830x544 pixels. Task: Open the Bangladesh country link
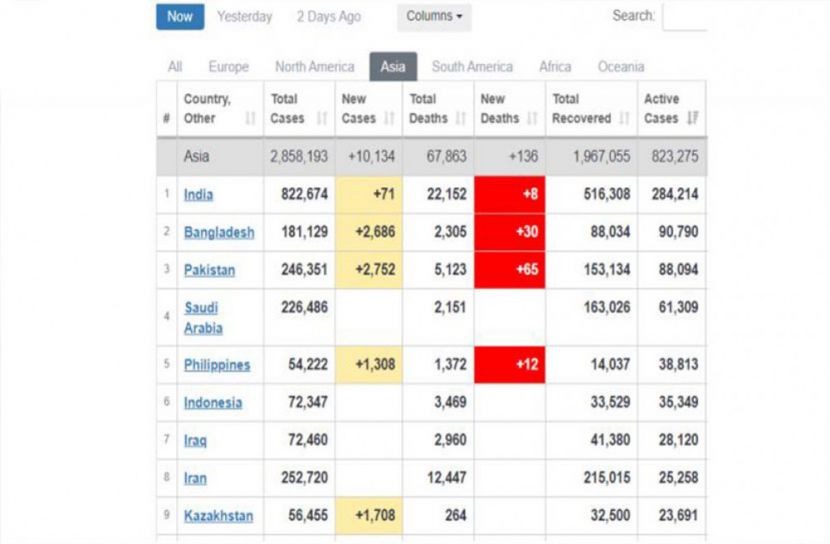[219, 232]
